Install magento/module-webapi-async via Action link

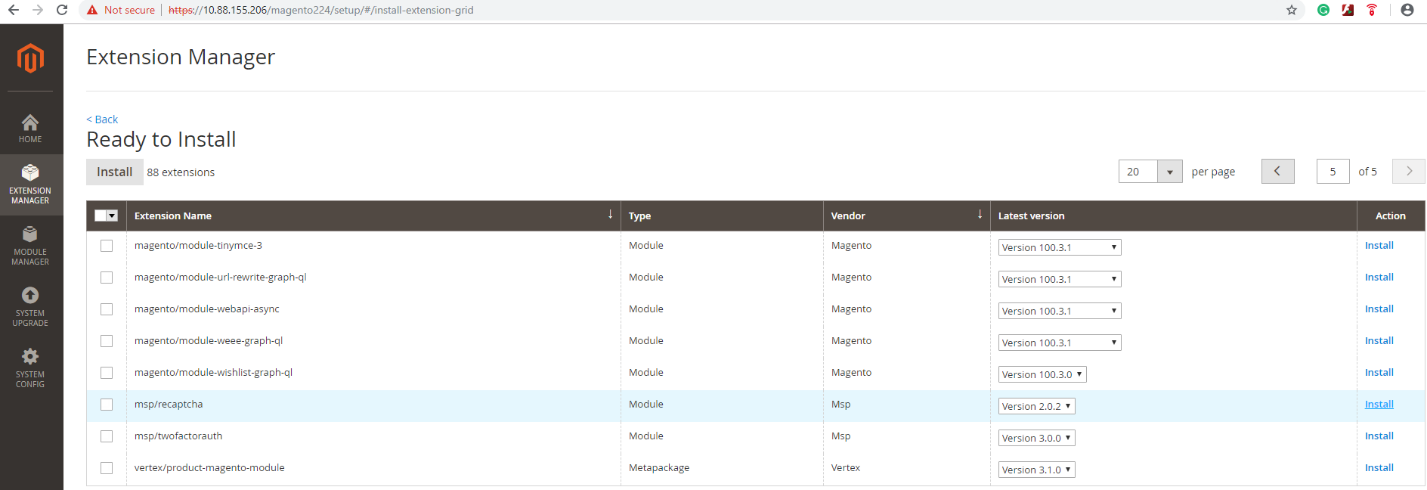click(x=1379, y=309)
